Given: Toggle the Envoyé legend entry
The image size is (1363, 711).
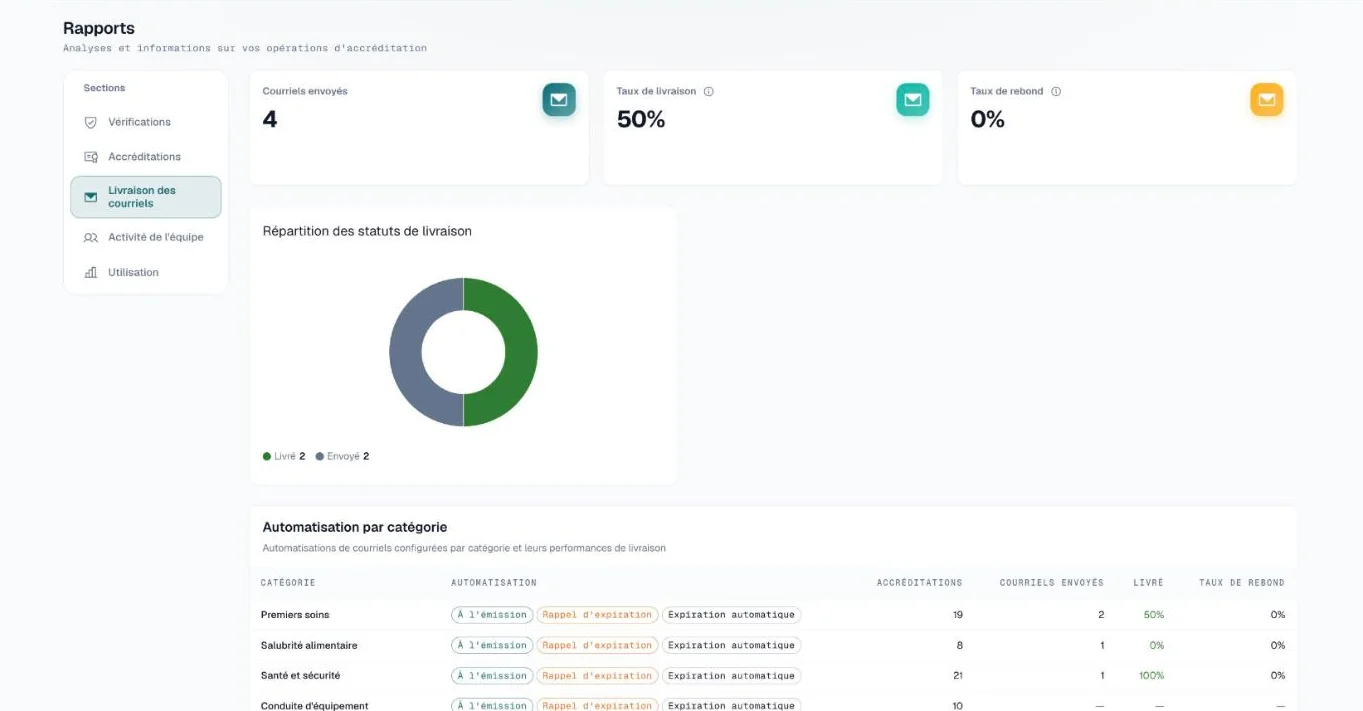Looking at the screenshot, I should click(x=342, y=456).
